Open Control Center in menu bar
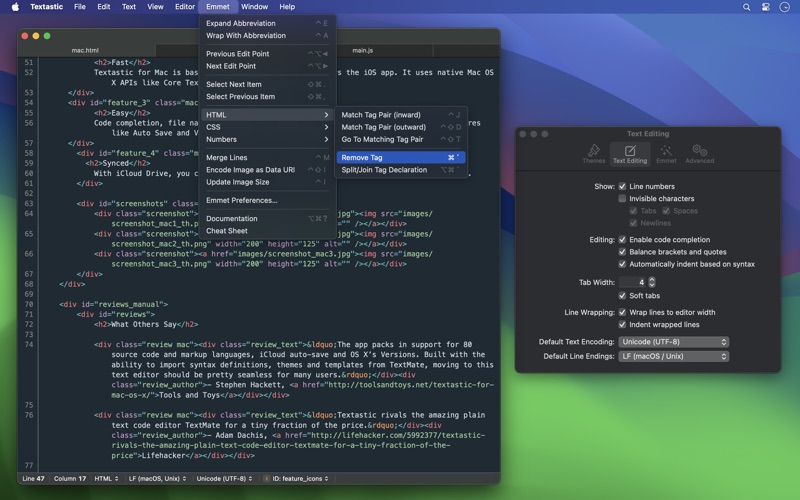The image size is (800, 500). point(765,7)
